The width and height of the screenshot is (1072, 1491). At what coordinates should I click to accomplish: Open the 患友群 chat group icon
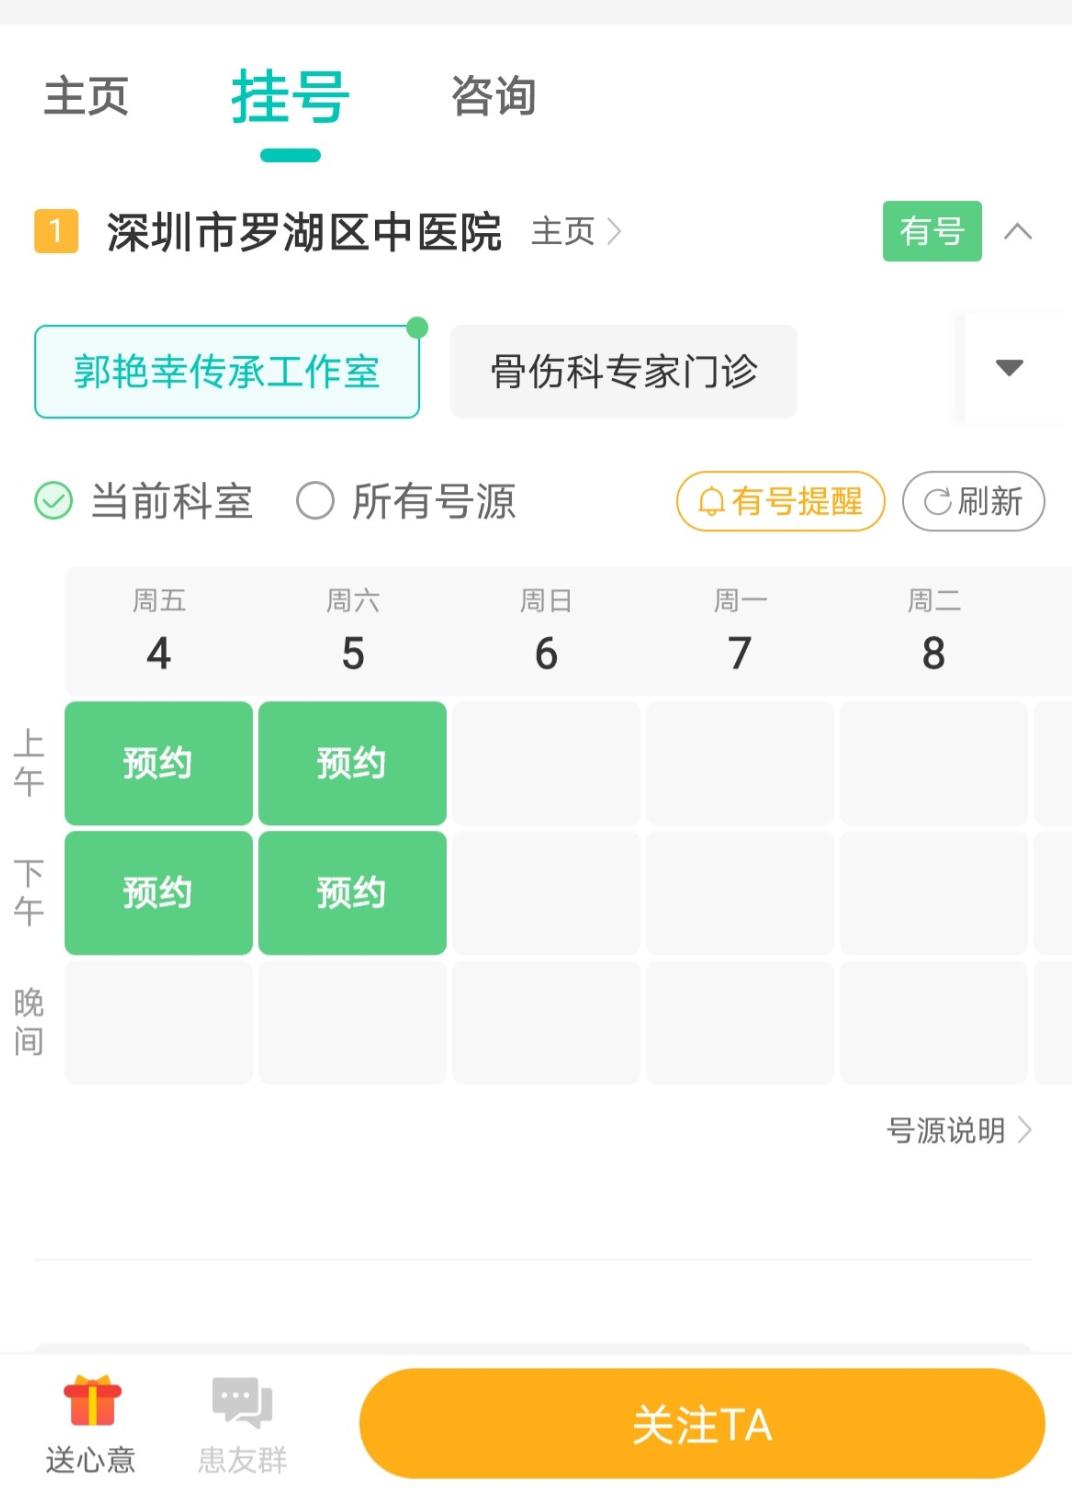[x=242, y=1403]
